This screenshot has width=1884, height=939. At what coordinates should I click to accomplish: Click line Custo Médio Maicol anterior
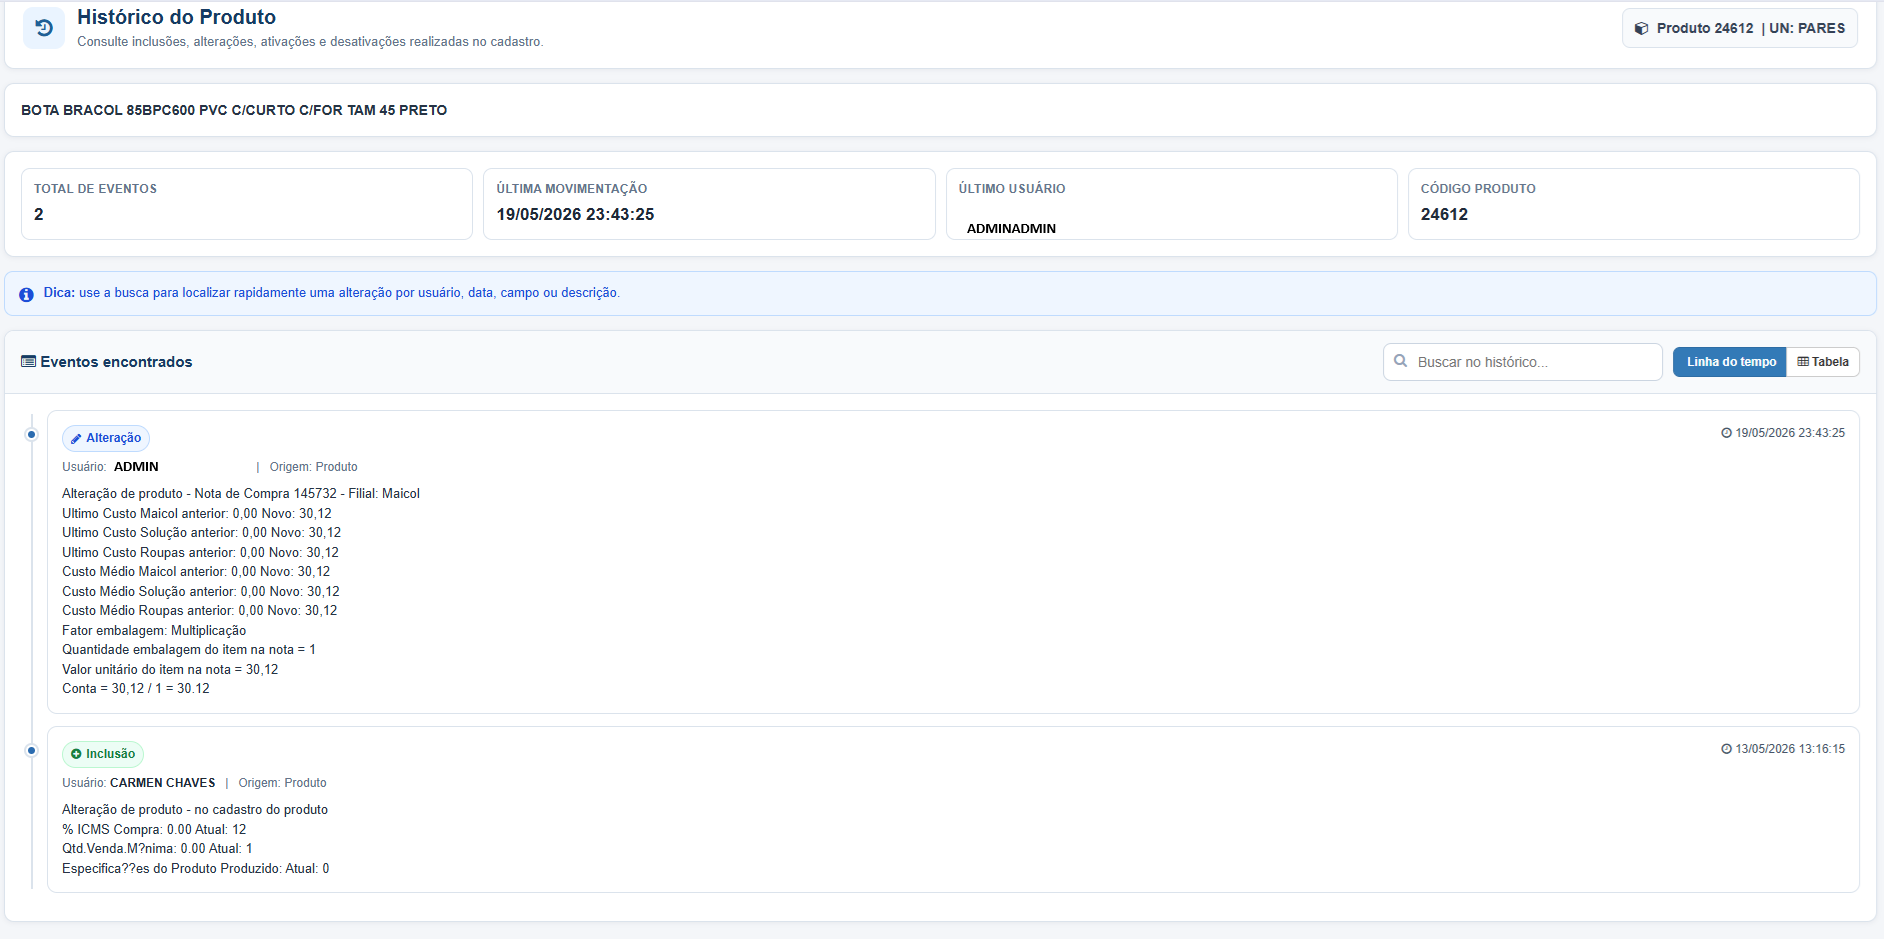coord(196,572)
